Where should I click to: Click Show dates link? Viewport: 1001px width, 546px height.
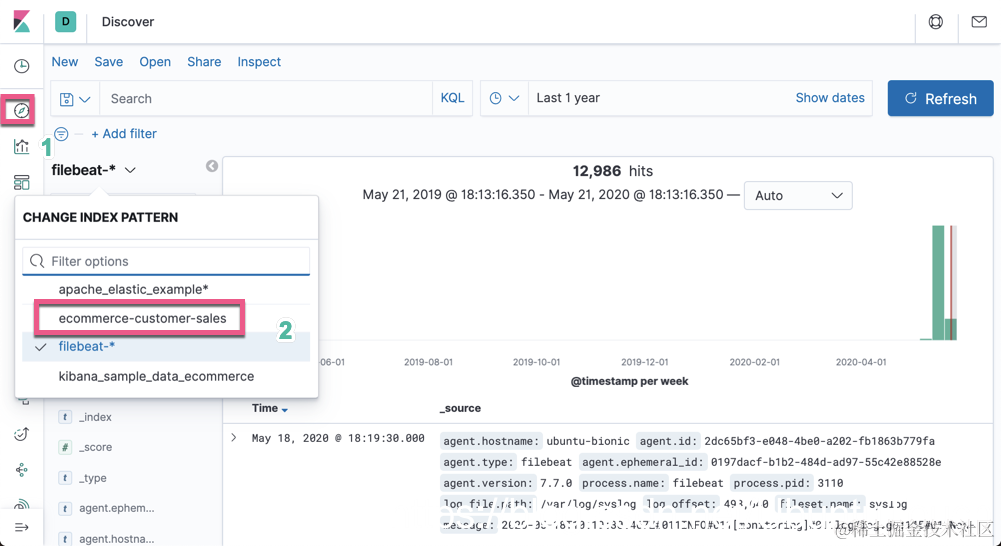point(830,98)
